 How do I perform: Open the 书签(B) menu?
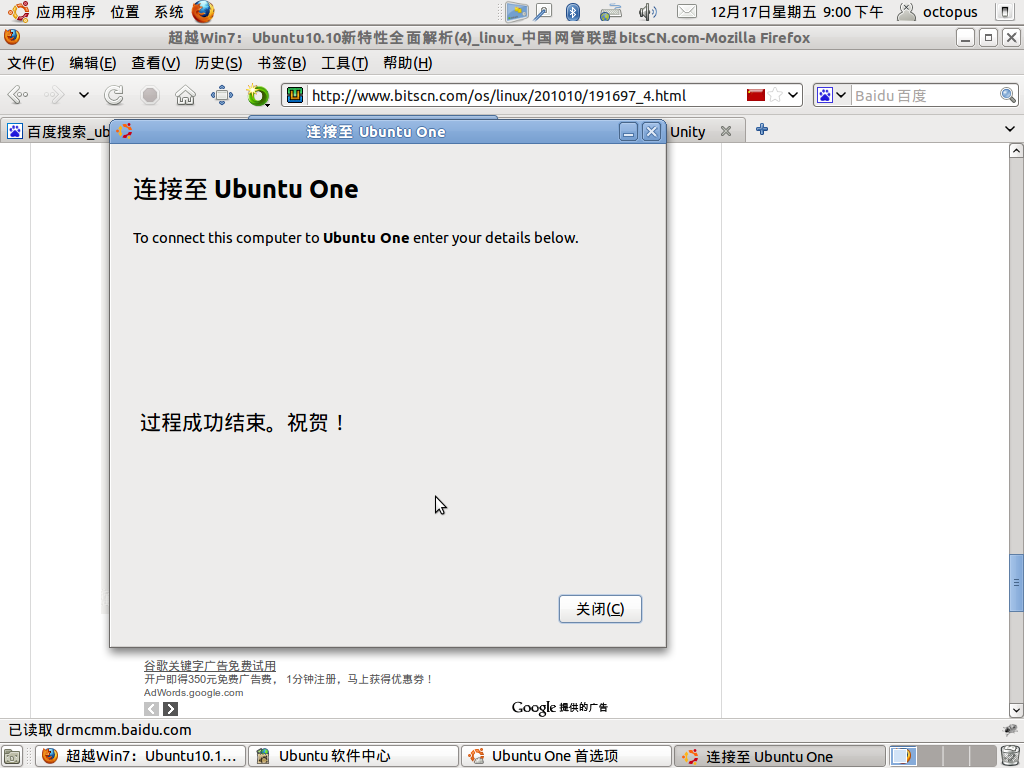pos(281,63)
